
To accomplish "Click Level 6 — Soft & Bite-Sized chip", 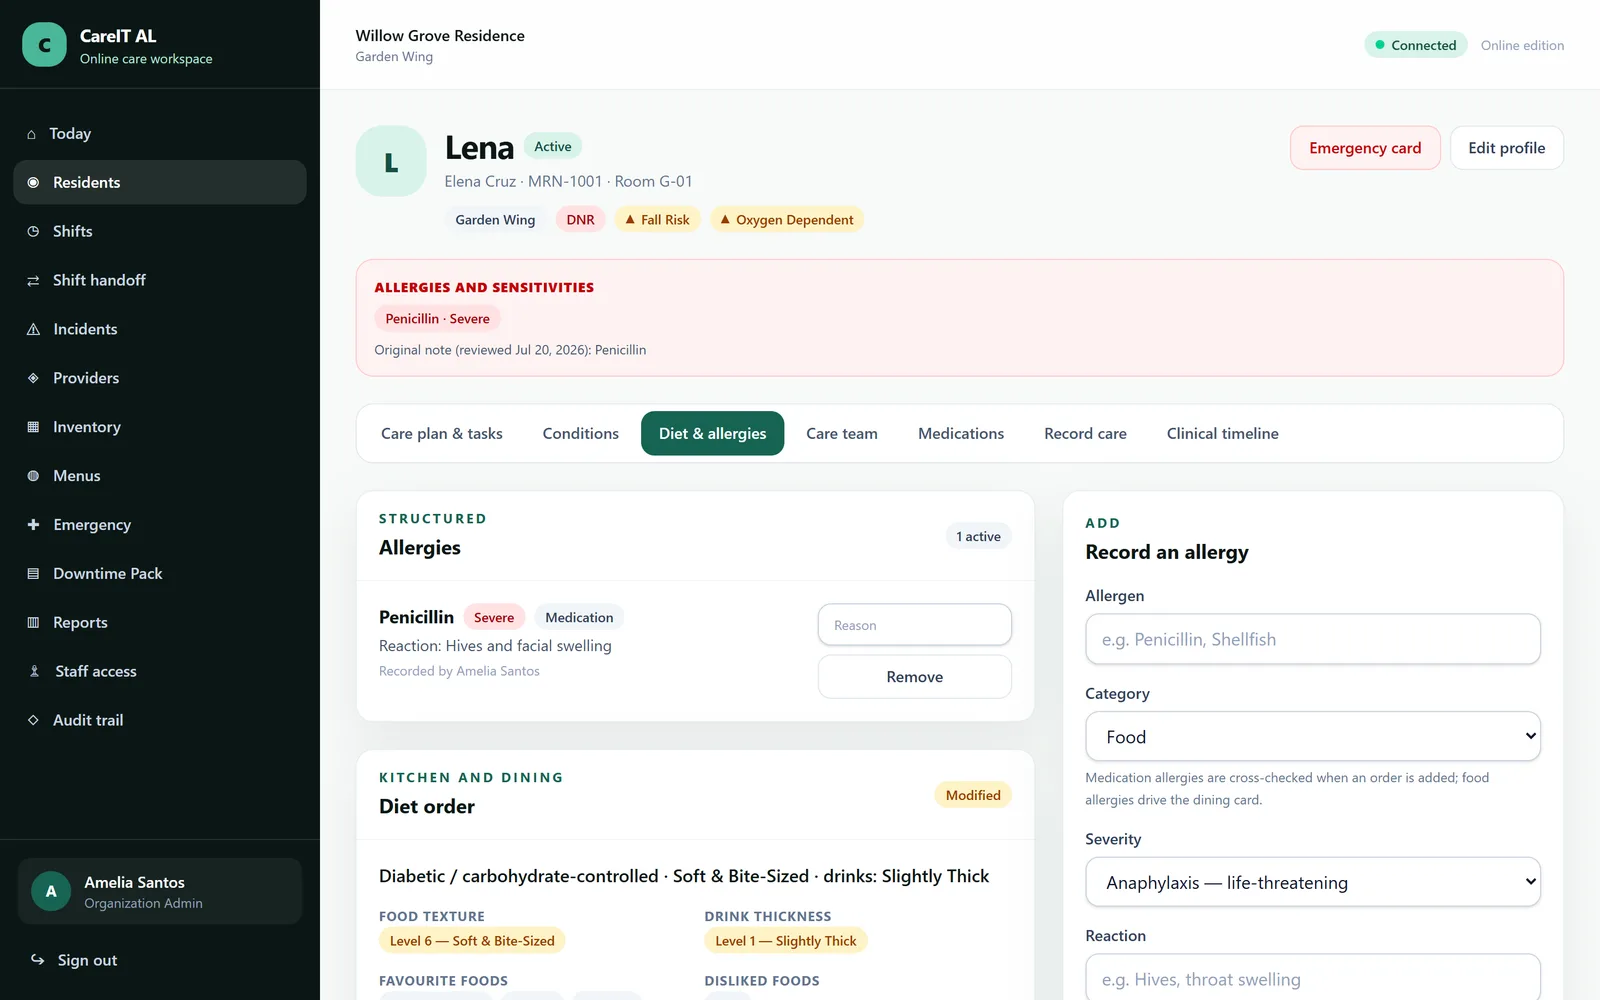I will (x=472, y=941).
